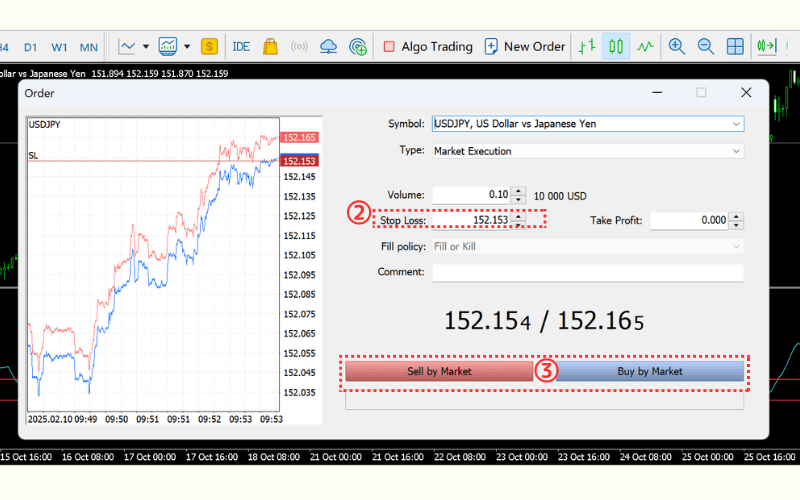This screenshot has height=500, width=800.
Task: Expand the Type dropdown showing Market Execution
Action: click(x=736, y=151)
